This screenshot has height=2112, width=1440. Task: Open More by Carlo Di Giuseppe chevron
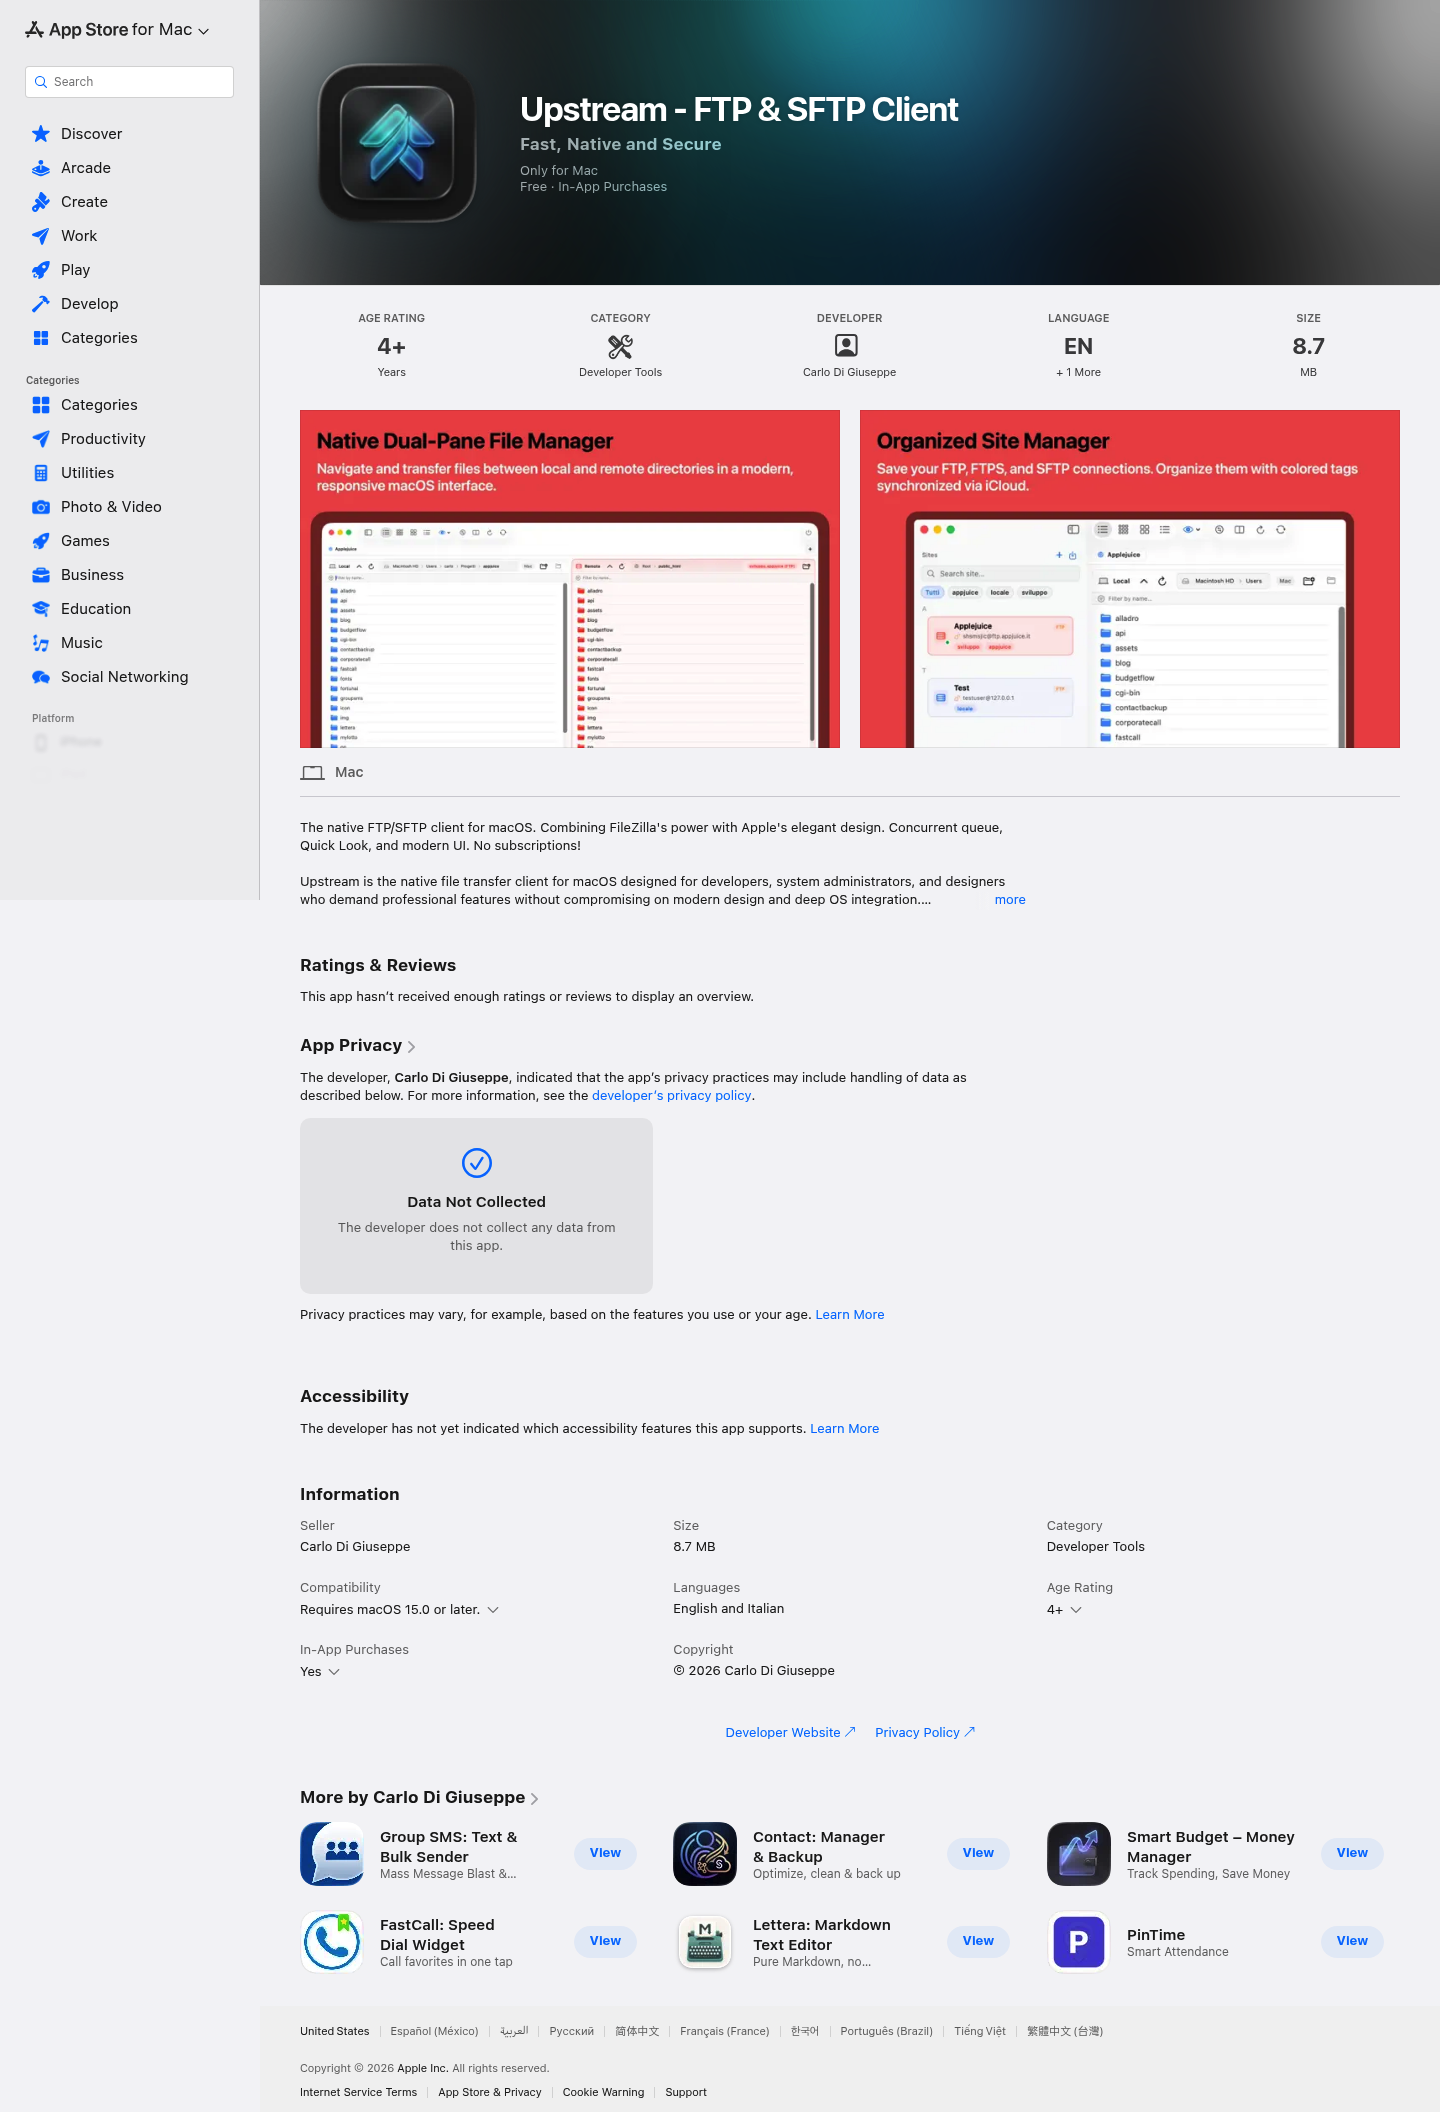pos(534,1799)
